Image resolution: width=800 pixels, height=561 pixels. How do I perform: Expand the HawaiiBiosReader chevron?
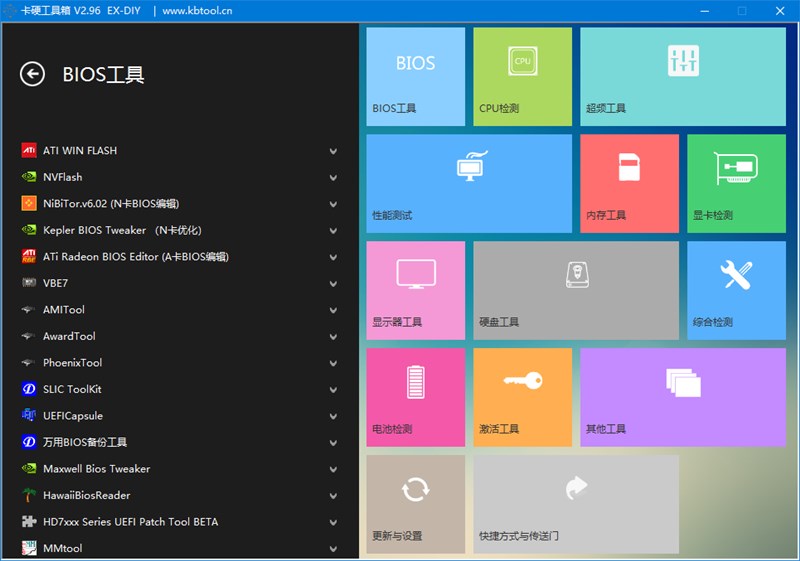point(333,496)
